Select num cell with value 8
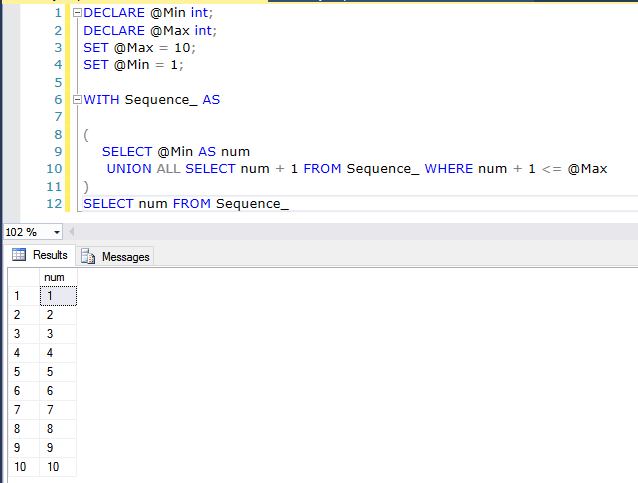 [x=58, y=429]
